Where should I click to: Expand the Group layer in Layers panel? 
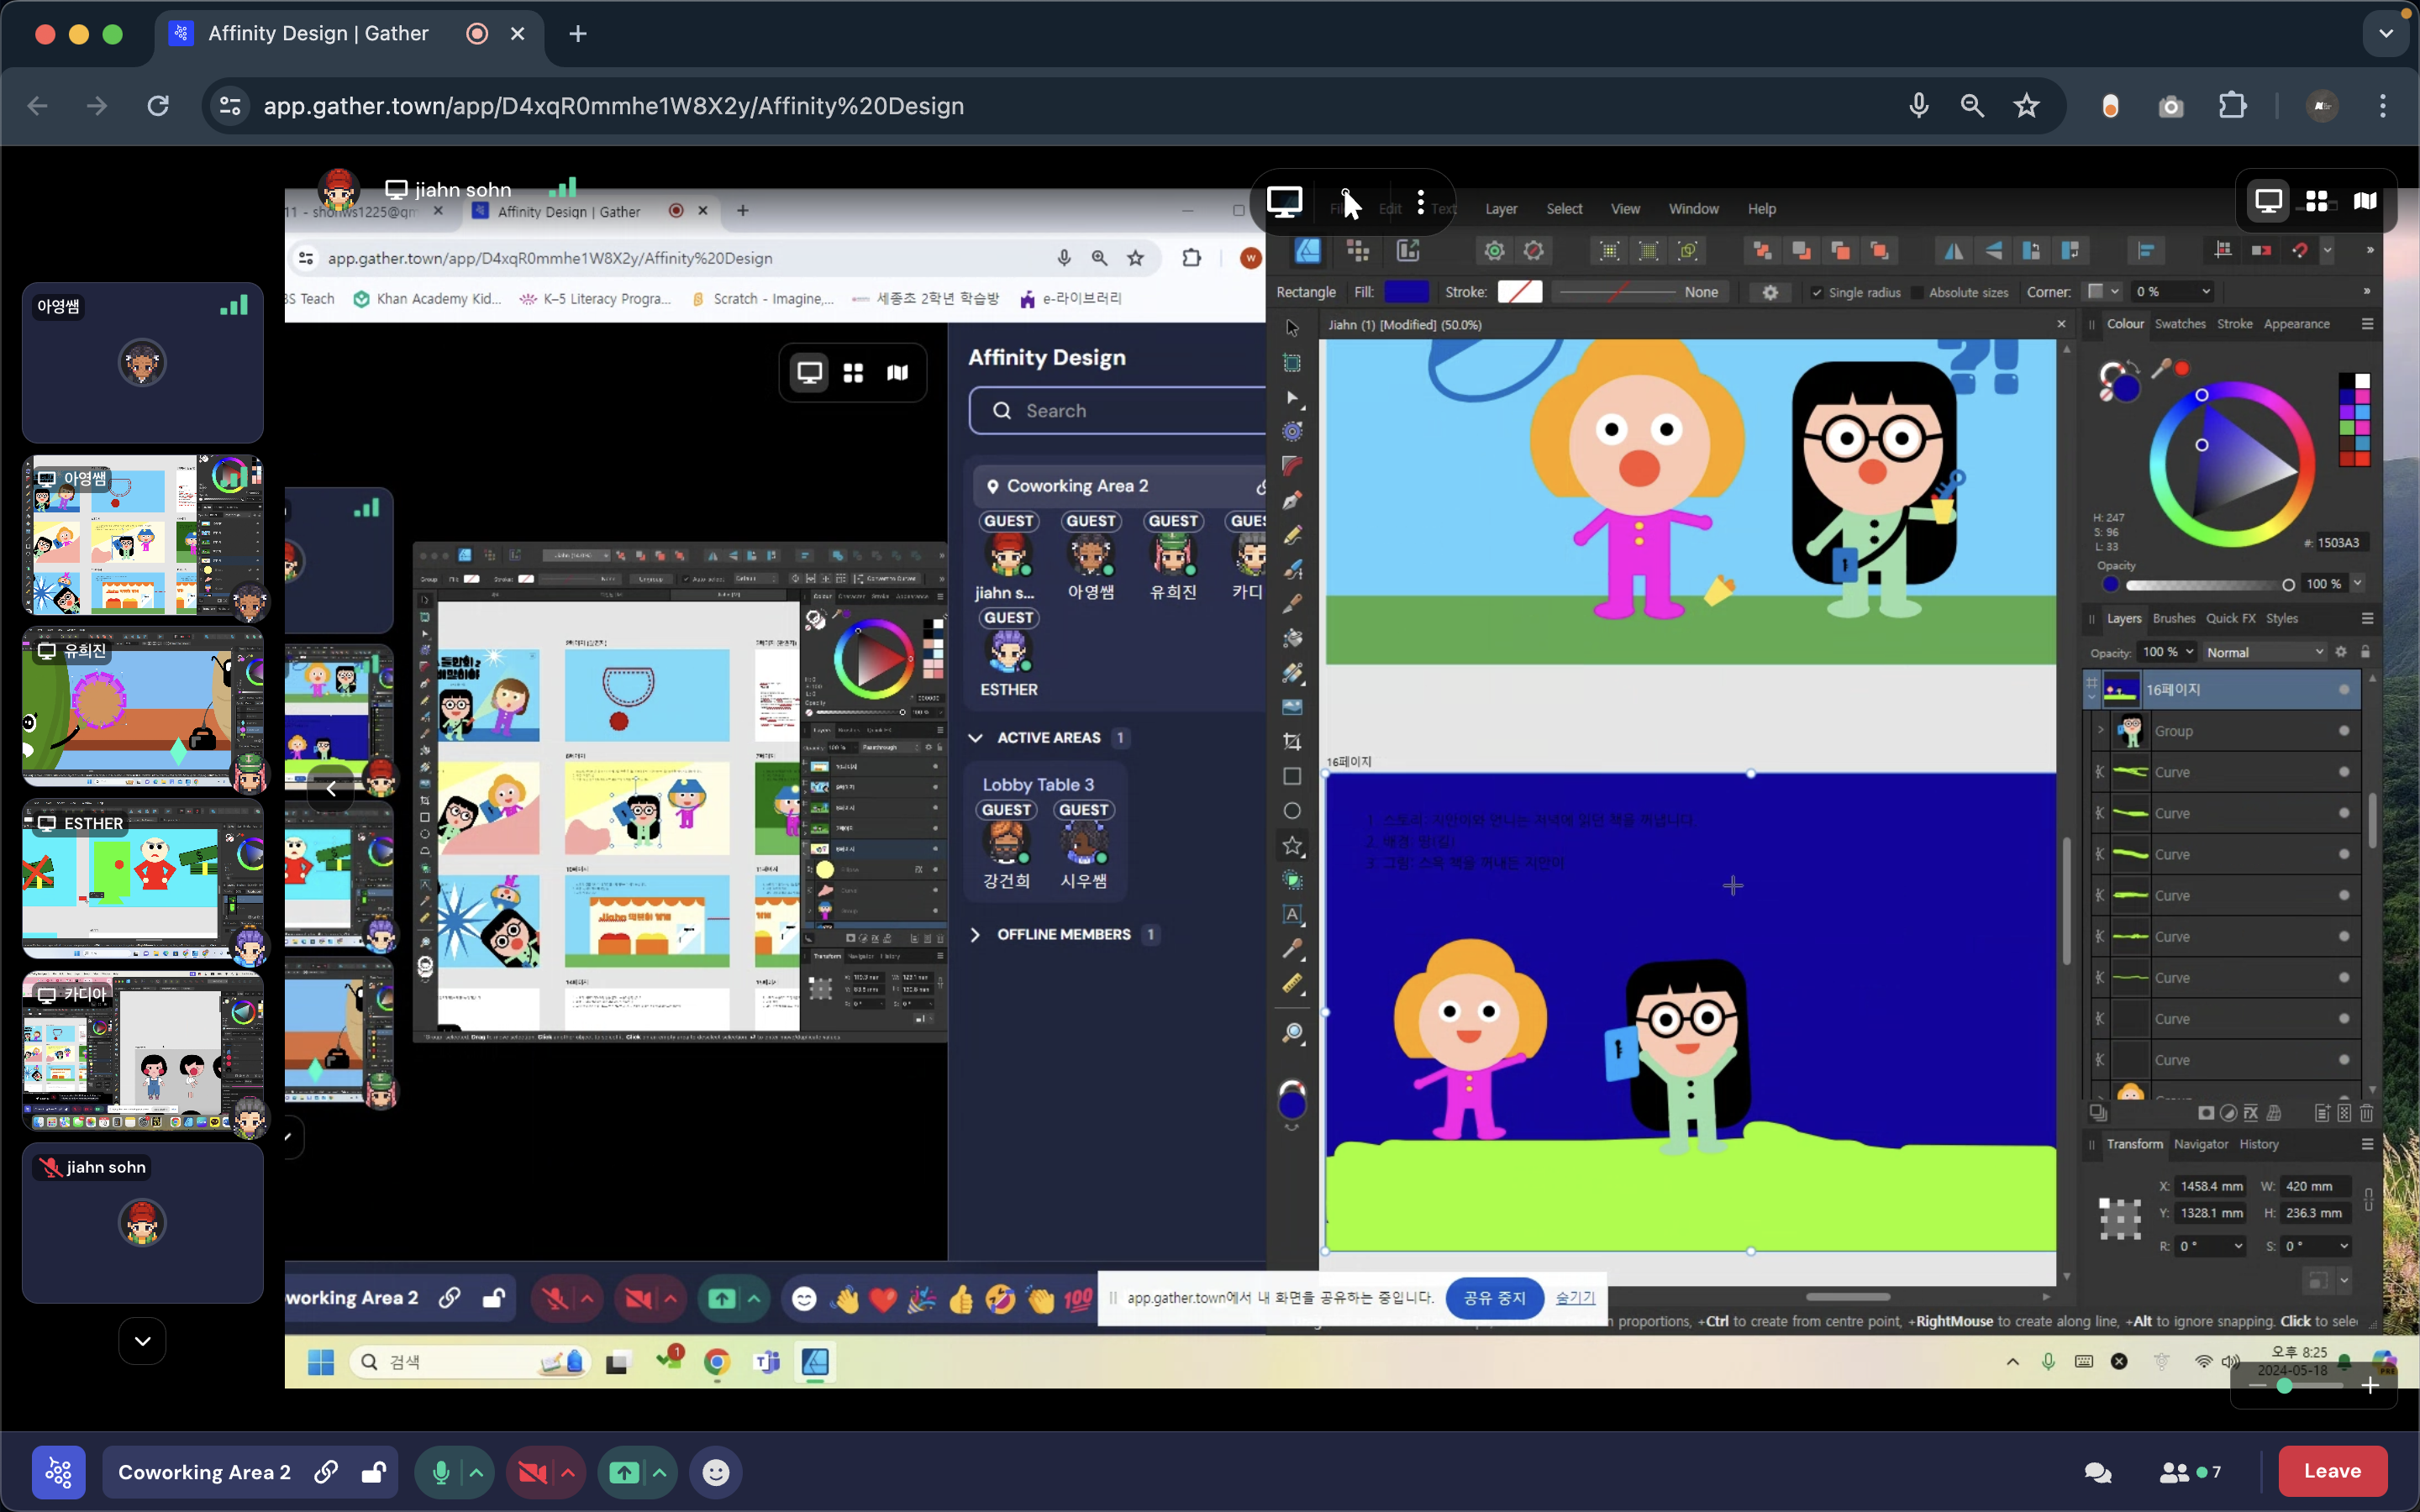click(x=2100, y=730)
